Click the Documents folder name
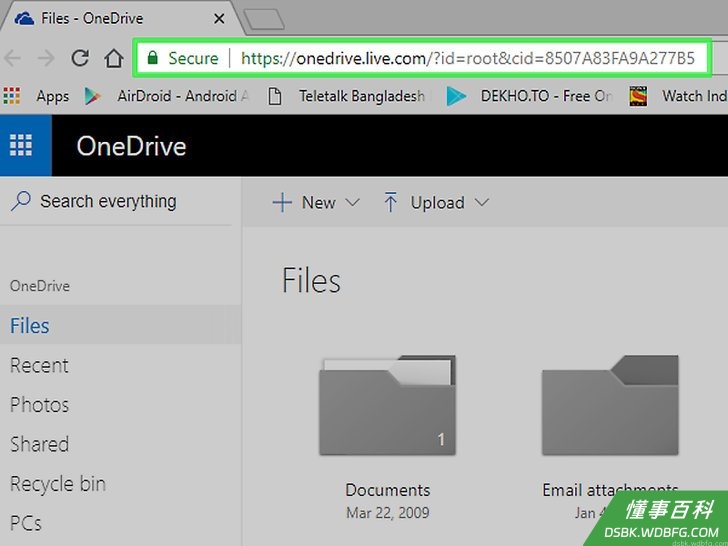Screen dimensions: 728x546 pos(388,490)
